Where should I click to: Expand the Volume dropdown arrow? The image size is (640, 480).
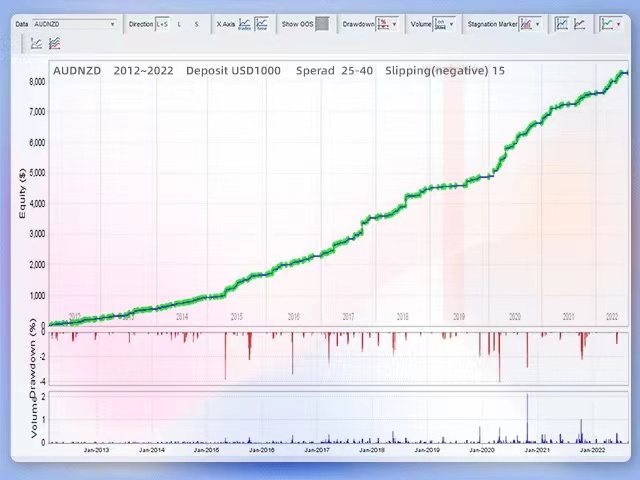point(451,24)
